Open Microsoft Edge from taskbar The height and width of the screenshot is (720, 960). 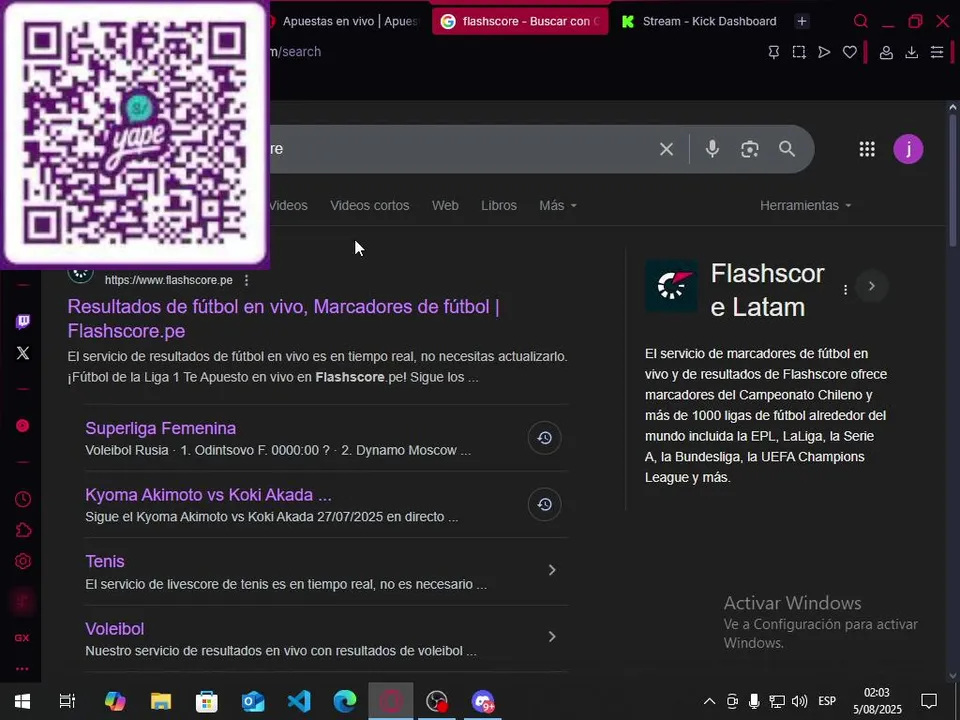point(345,702)
